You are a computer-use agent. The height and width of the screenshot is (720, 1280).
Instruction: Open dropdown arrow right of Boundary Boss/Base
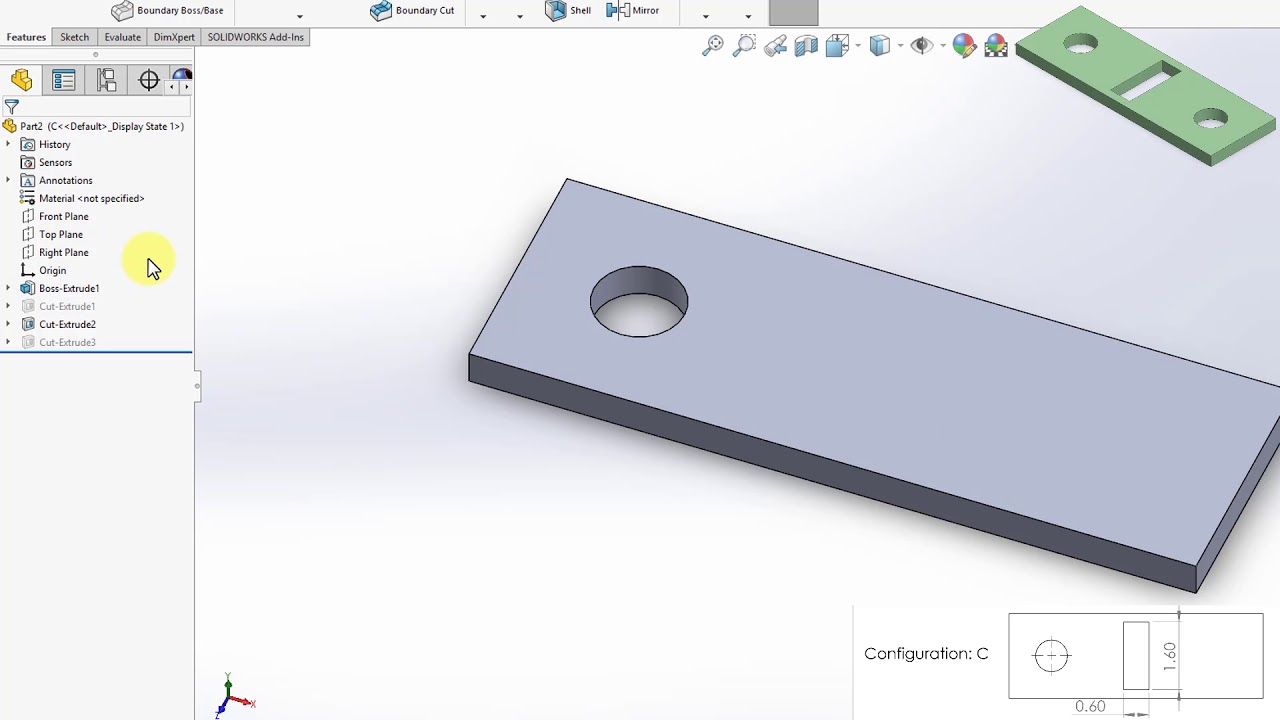pos(299,16)
